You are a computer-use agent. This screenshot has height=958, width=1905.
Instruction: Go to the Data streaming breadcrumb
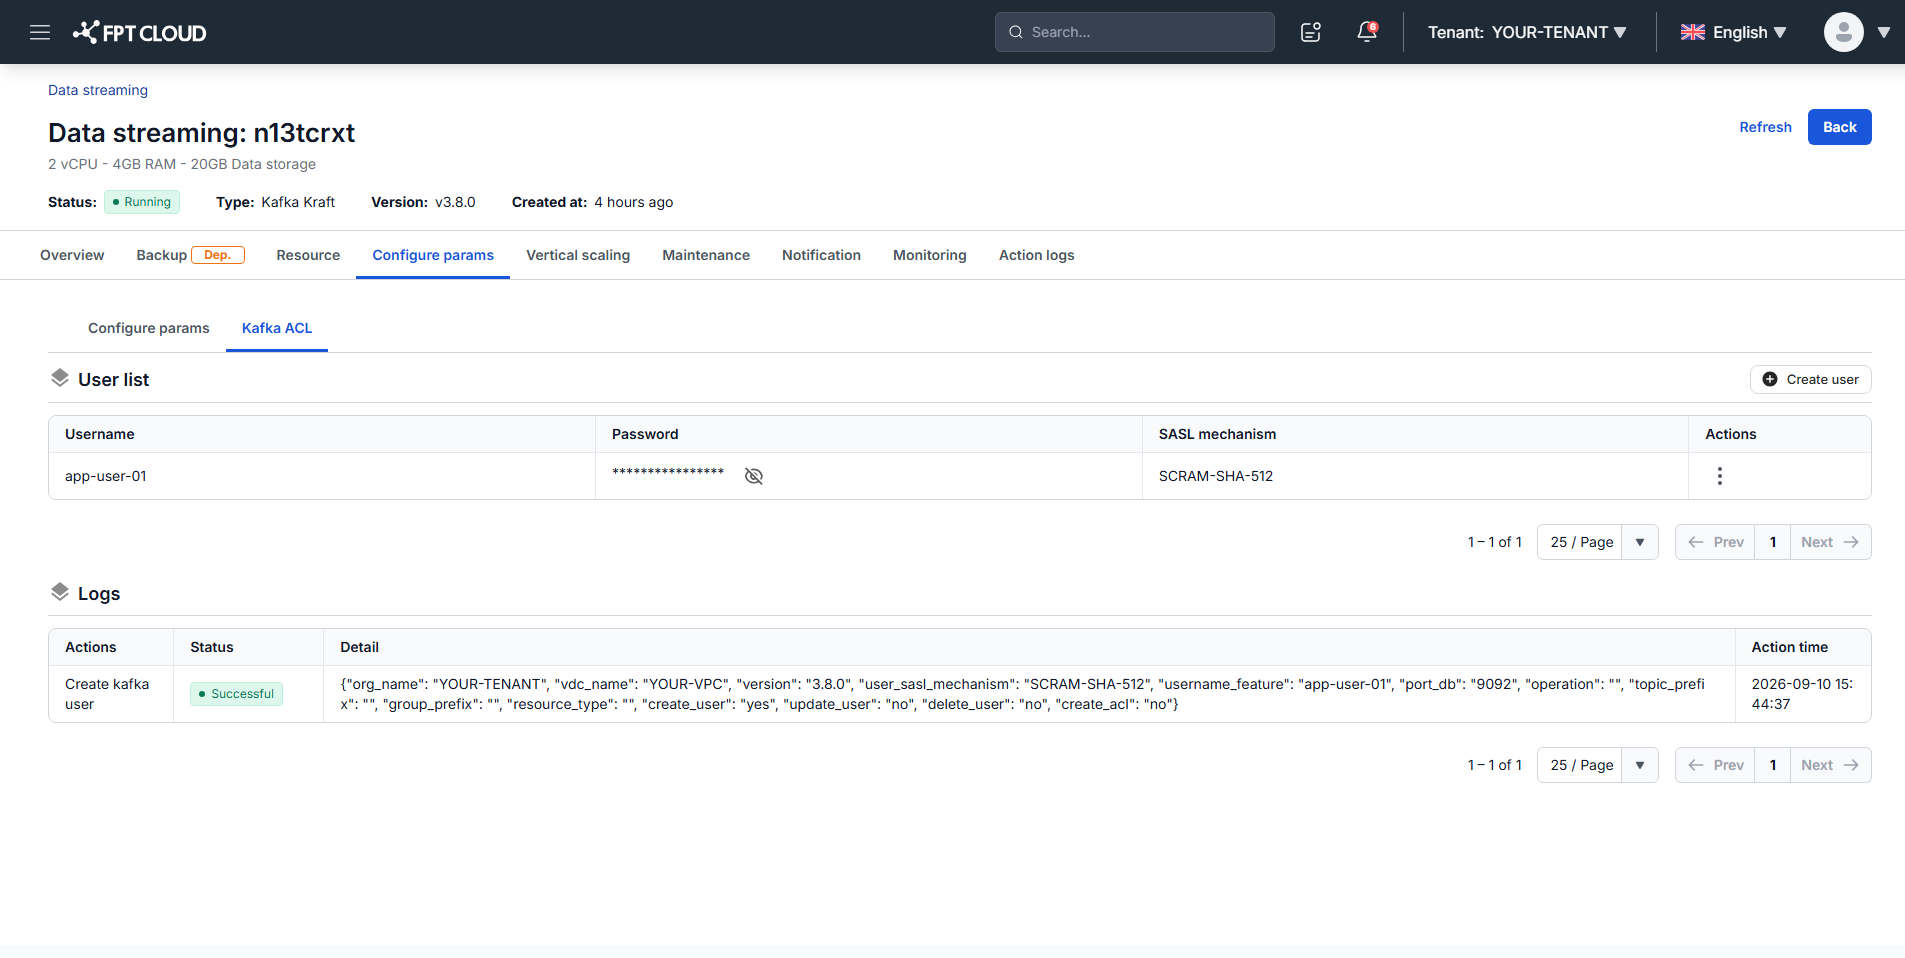coord(98,90)
